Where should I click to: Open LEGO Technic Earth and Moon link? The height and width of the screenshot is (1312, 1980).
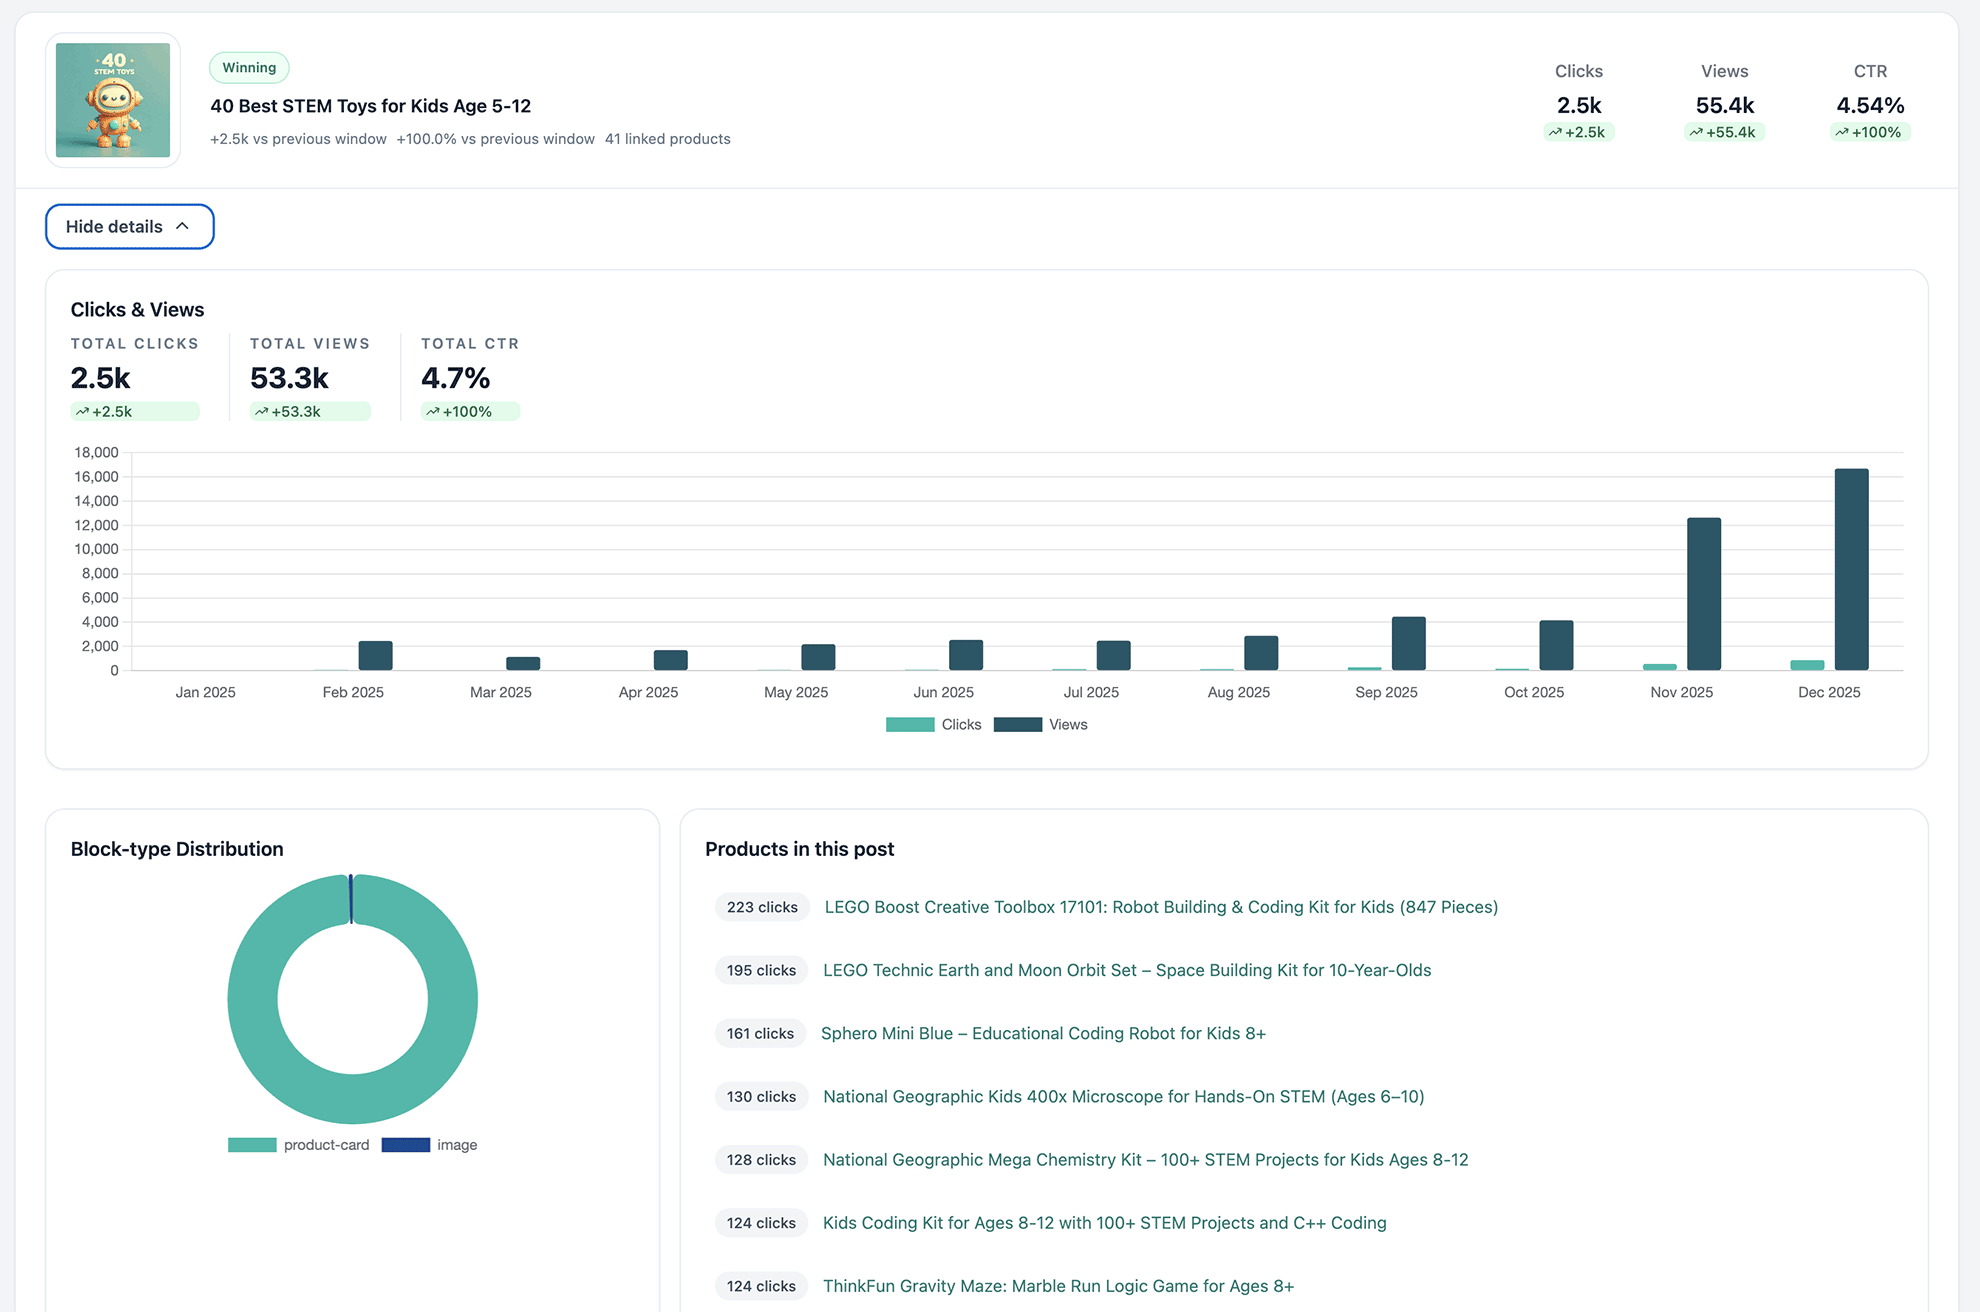pyautogui.click(x=1126, y=970)
